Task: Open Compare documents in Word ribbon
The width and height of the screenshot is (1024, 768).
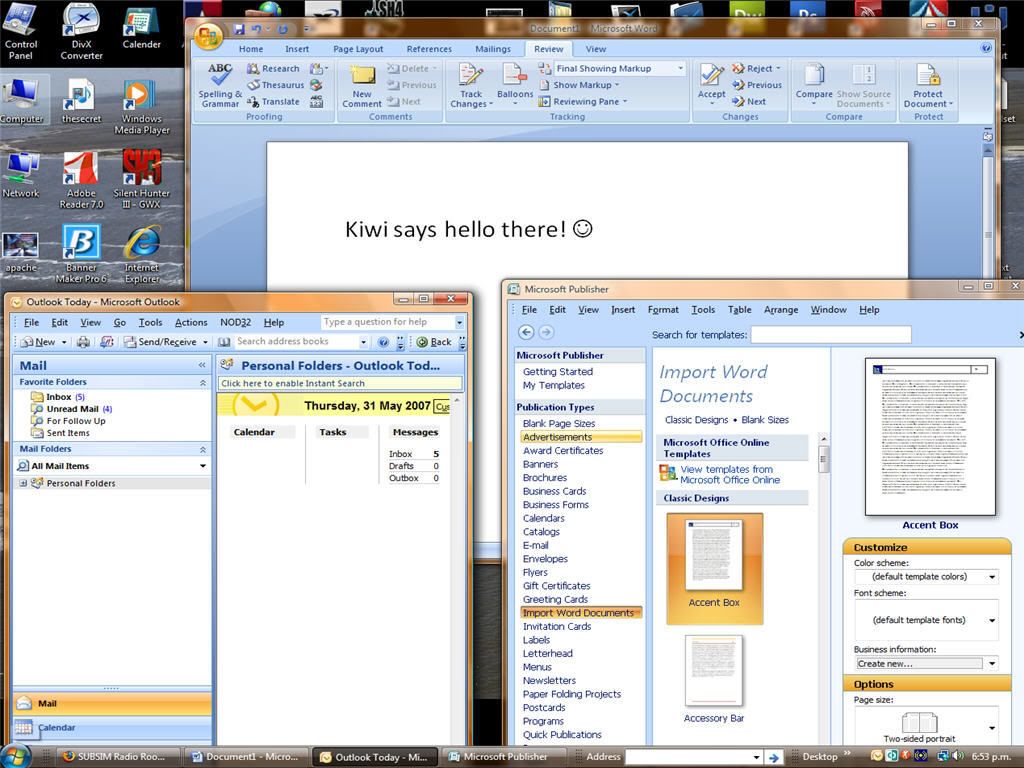Action: click(814, 85)
